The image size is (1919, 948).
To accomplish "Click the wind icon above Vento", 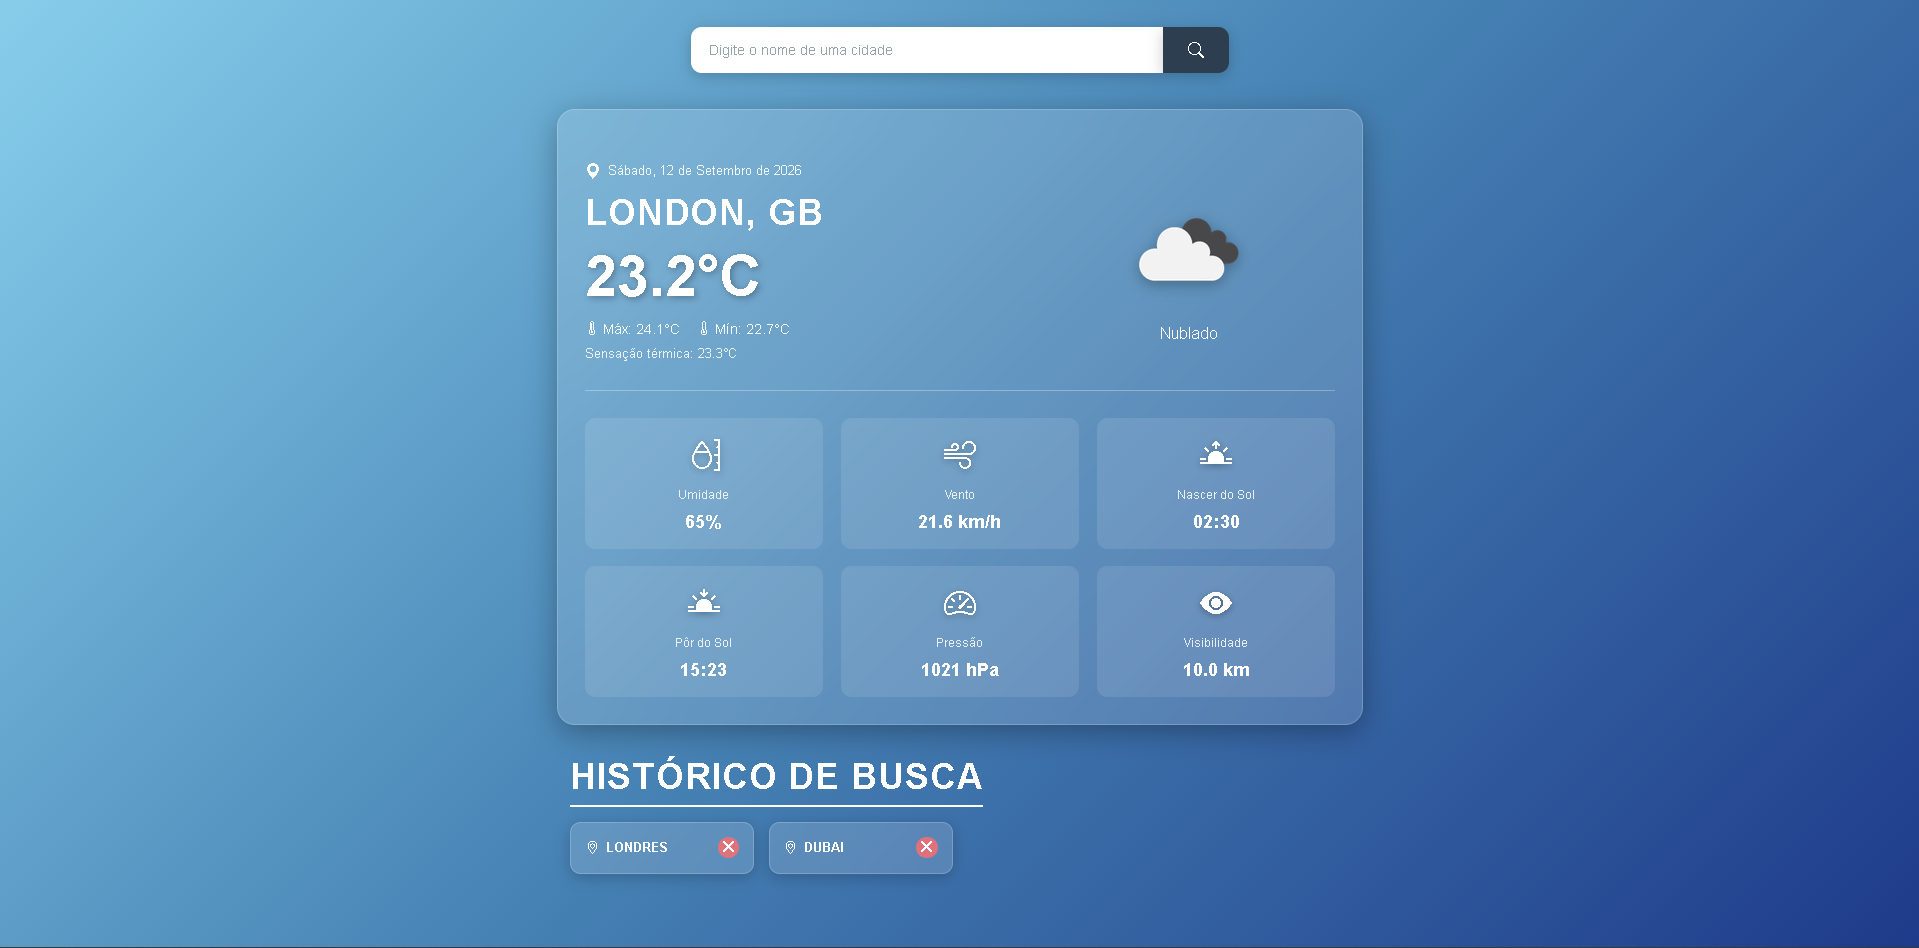I will click(x=959, y=455).
